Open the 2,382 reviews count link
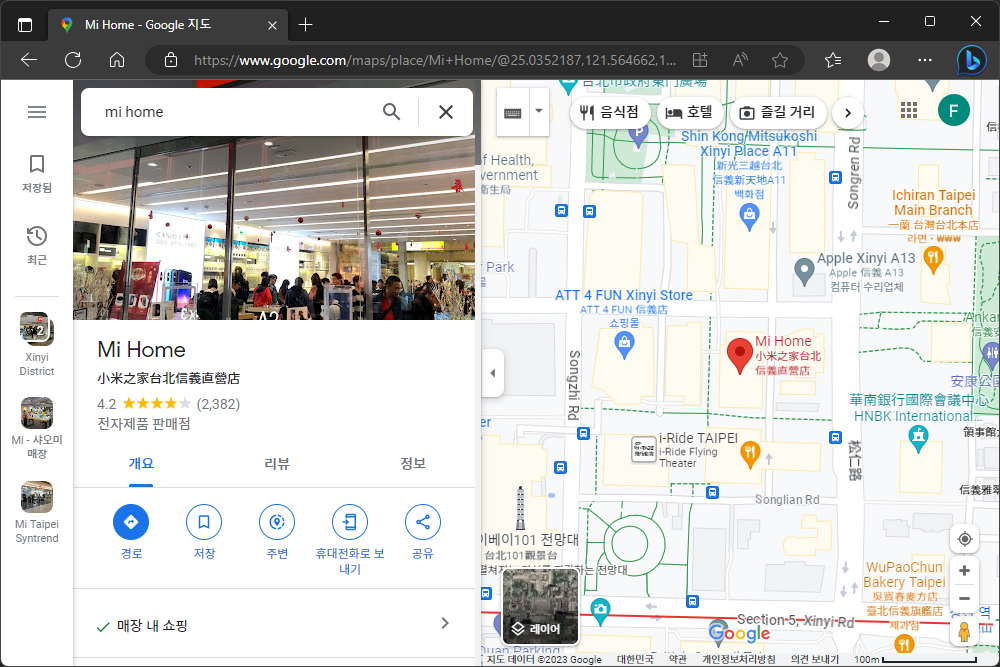 click(218, 404)
